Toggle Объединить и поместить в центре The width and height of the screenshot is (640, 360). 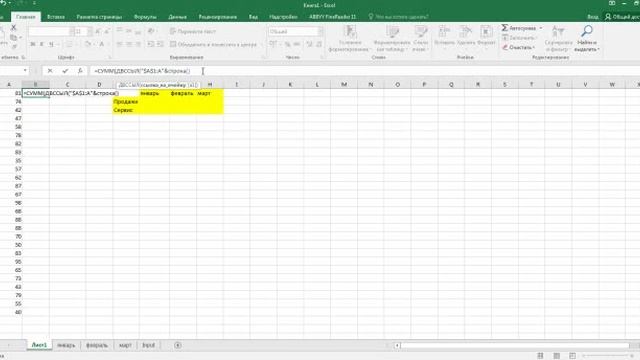(213, 44)
